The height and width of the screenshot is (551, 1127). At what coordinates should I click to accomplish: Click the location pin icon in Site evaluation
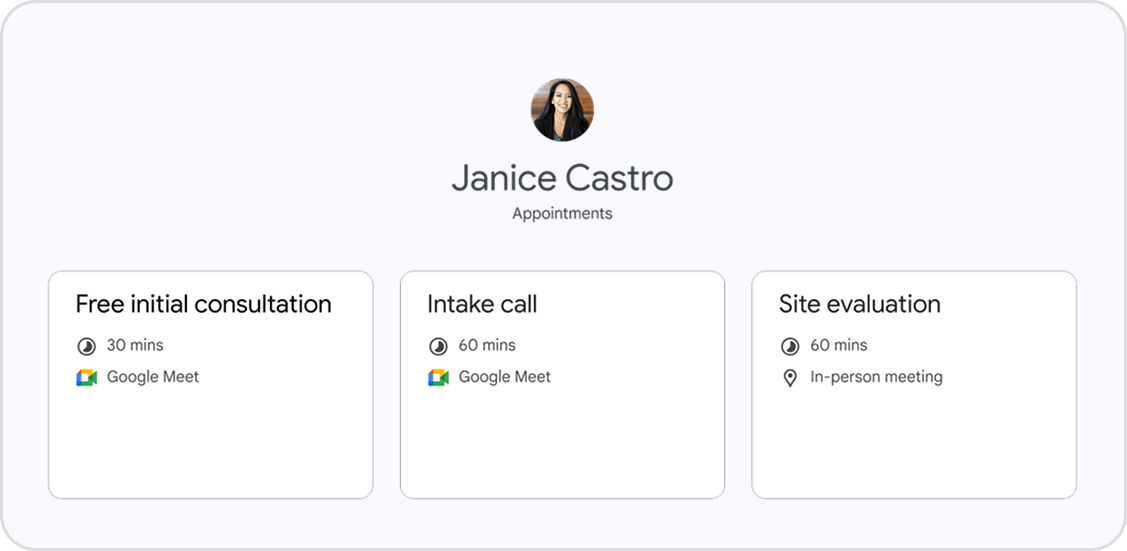click(x=790, y=378)
